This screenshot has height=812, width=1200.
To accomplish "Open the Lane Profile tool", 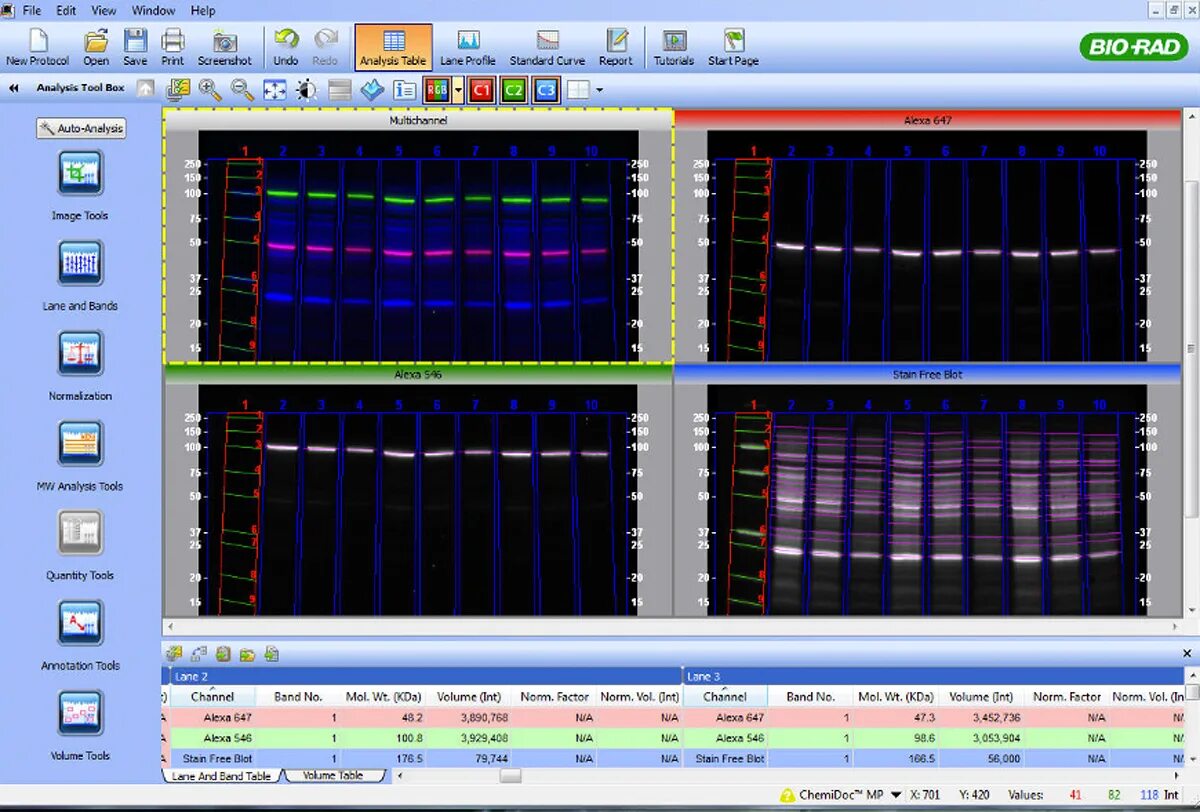I will [468, 46].
